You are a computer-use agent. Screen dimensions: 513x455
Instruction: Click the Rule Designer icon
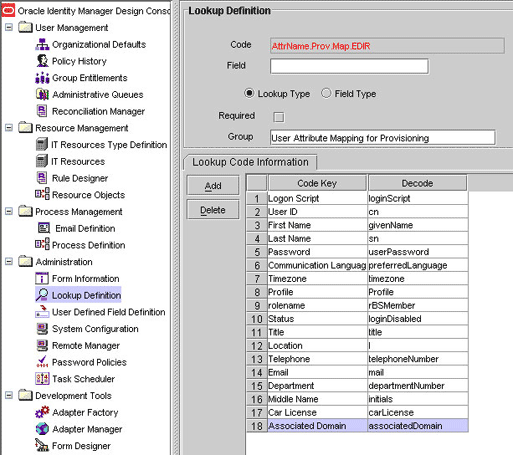coord(42,178)
